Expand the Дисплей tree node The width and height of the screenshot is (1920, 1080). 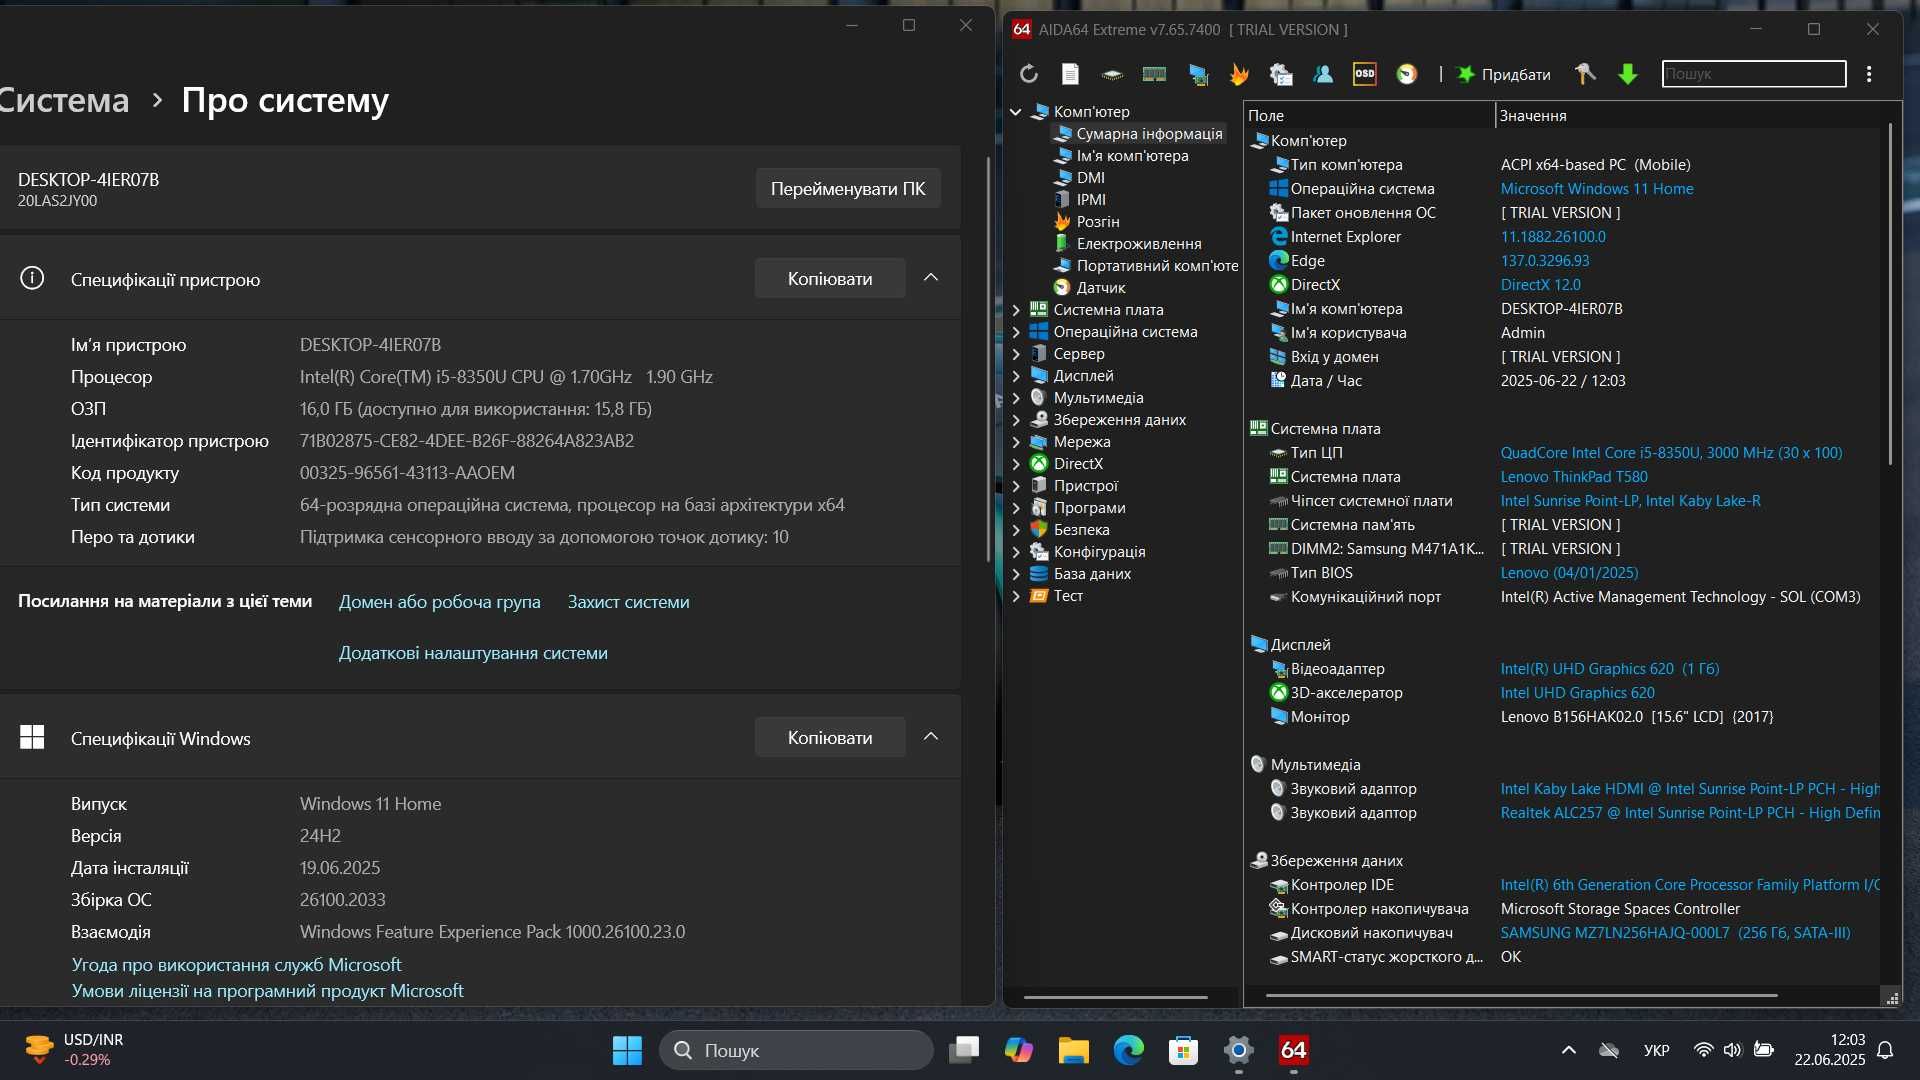(x=1016, y=376)
